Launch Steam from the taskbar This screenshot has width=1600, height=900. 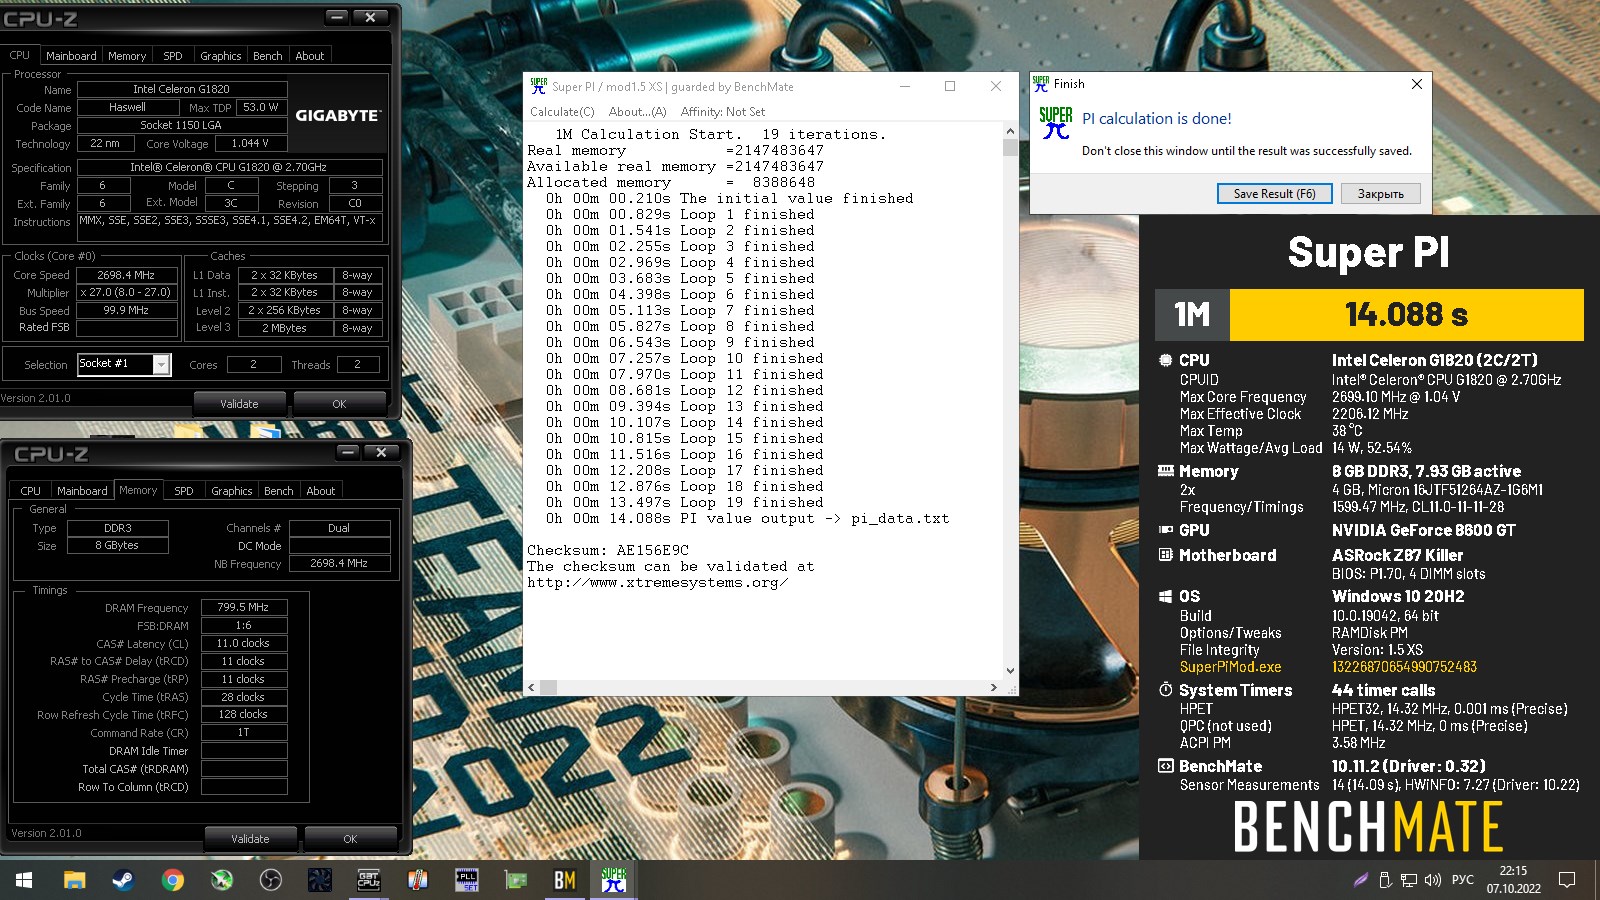(123, 880)
